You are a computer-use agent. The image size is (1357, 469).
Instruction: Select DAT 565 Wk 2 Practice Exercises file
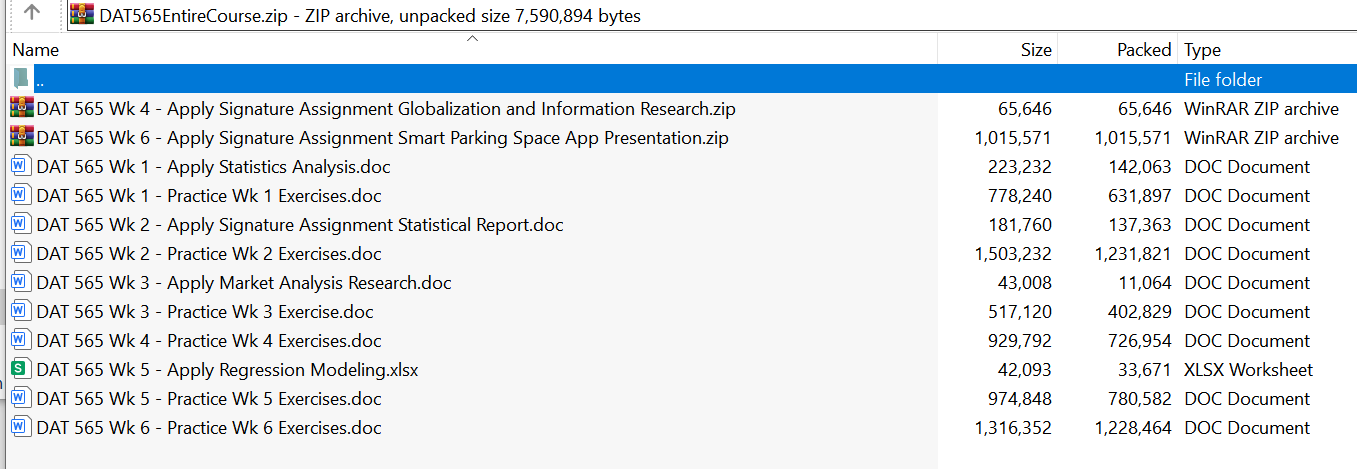(x=209, y=254)
